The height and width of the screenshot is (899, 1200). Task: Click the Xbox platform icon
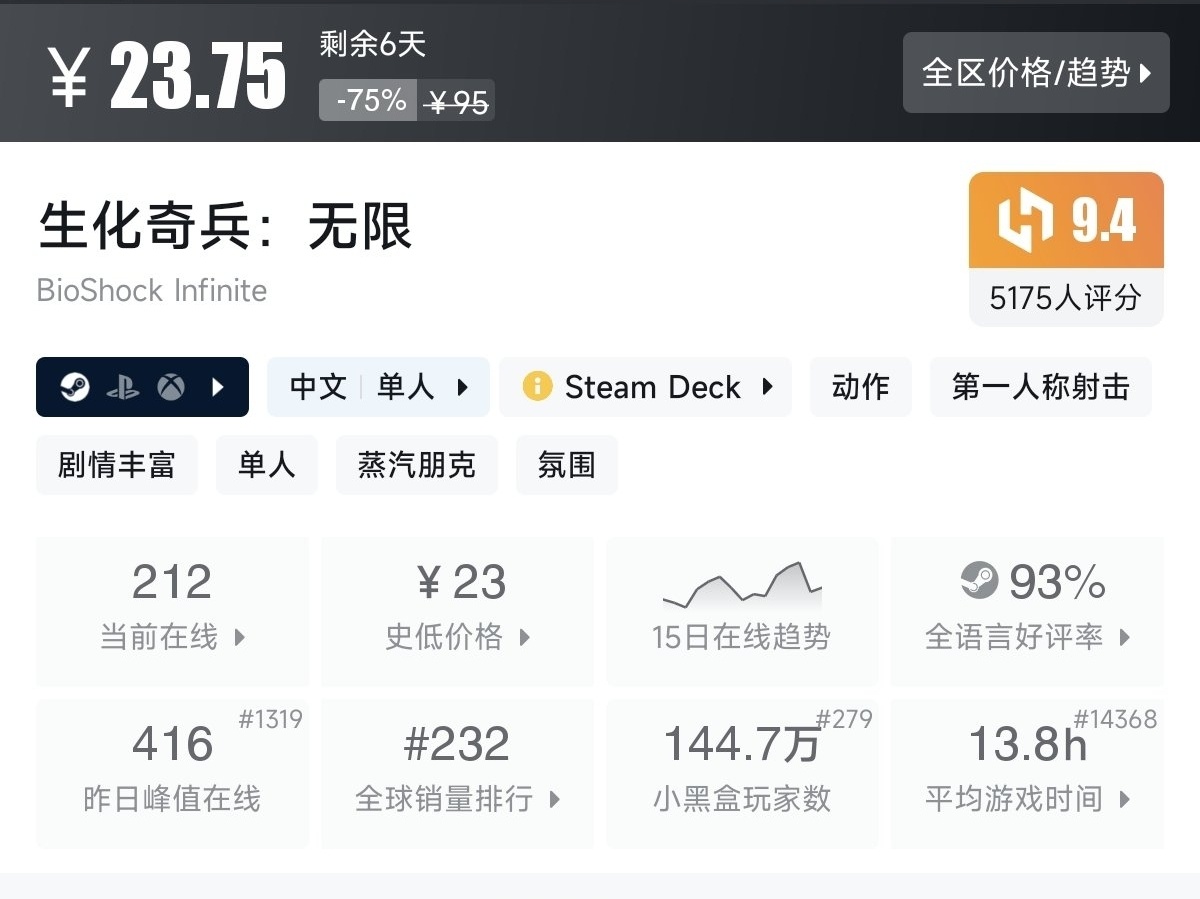pyautogui.click(x=171, y=387)
